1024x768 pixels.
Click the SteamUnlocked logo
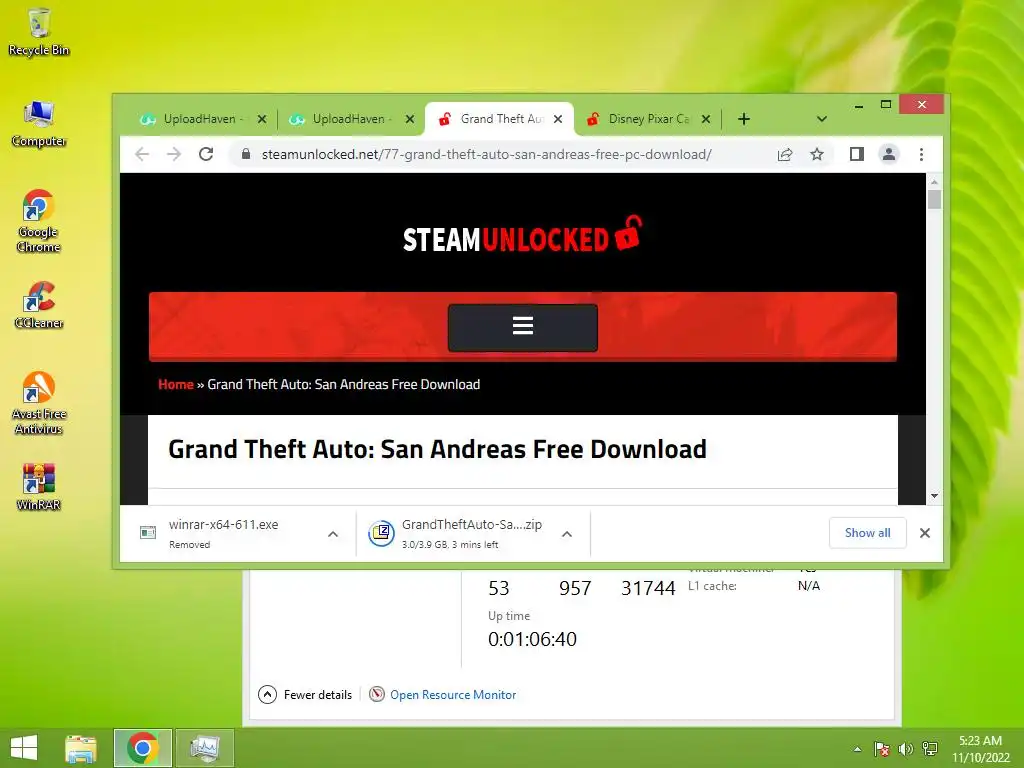click(522, 235)
